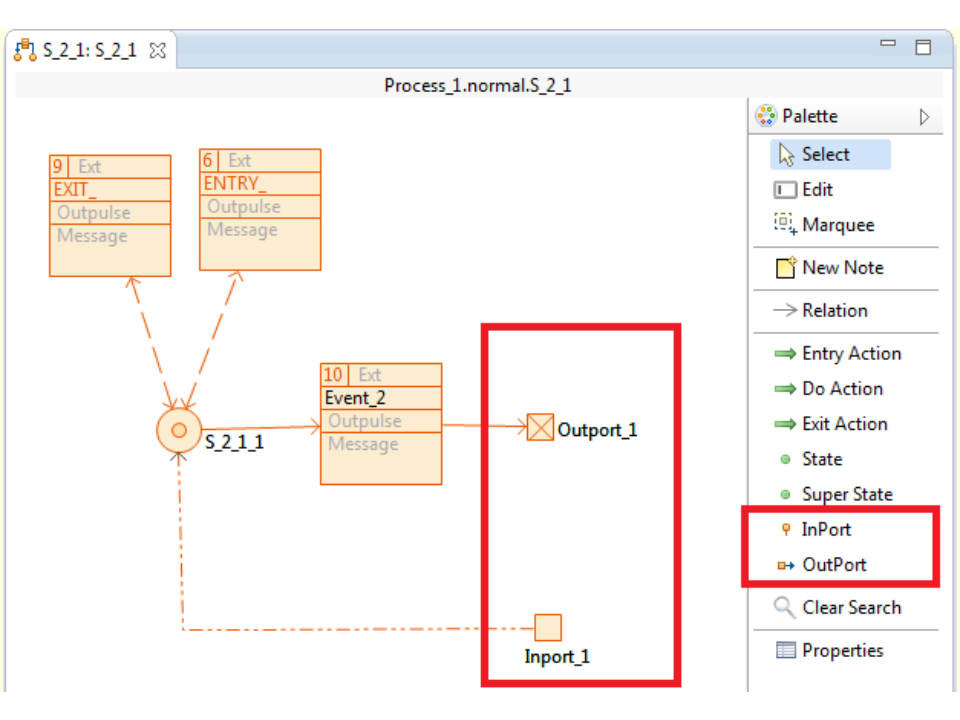
Task: Pick the Exit Action tool
Action: point(844,424)
